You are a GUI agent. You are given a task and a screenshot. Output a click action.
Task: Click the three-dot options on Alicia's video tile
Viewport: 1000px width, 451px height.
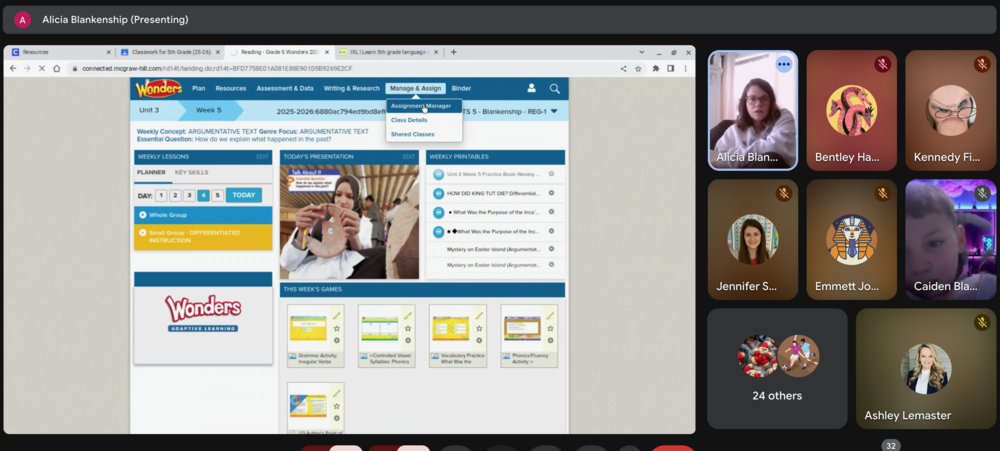pyautogui.click(x=783, y=64)
